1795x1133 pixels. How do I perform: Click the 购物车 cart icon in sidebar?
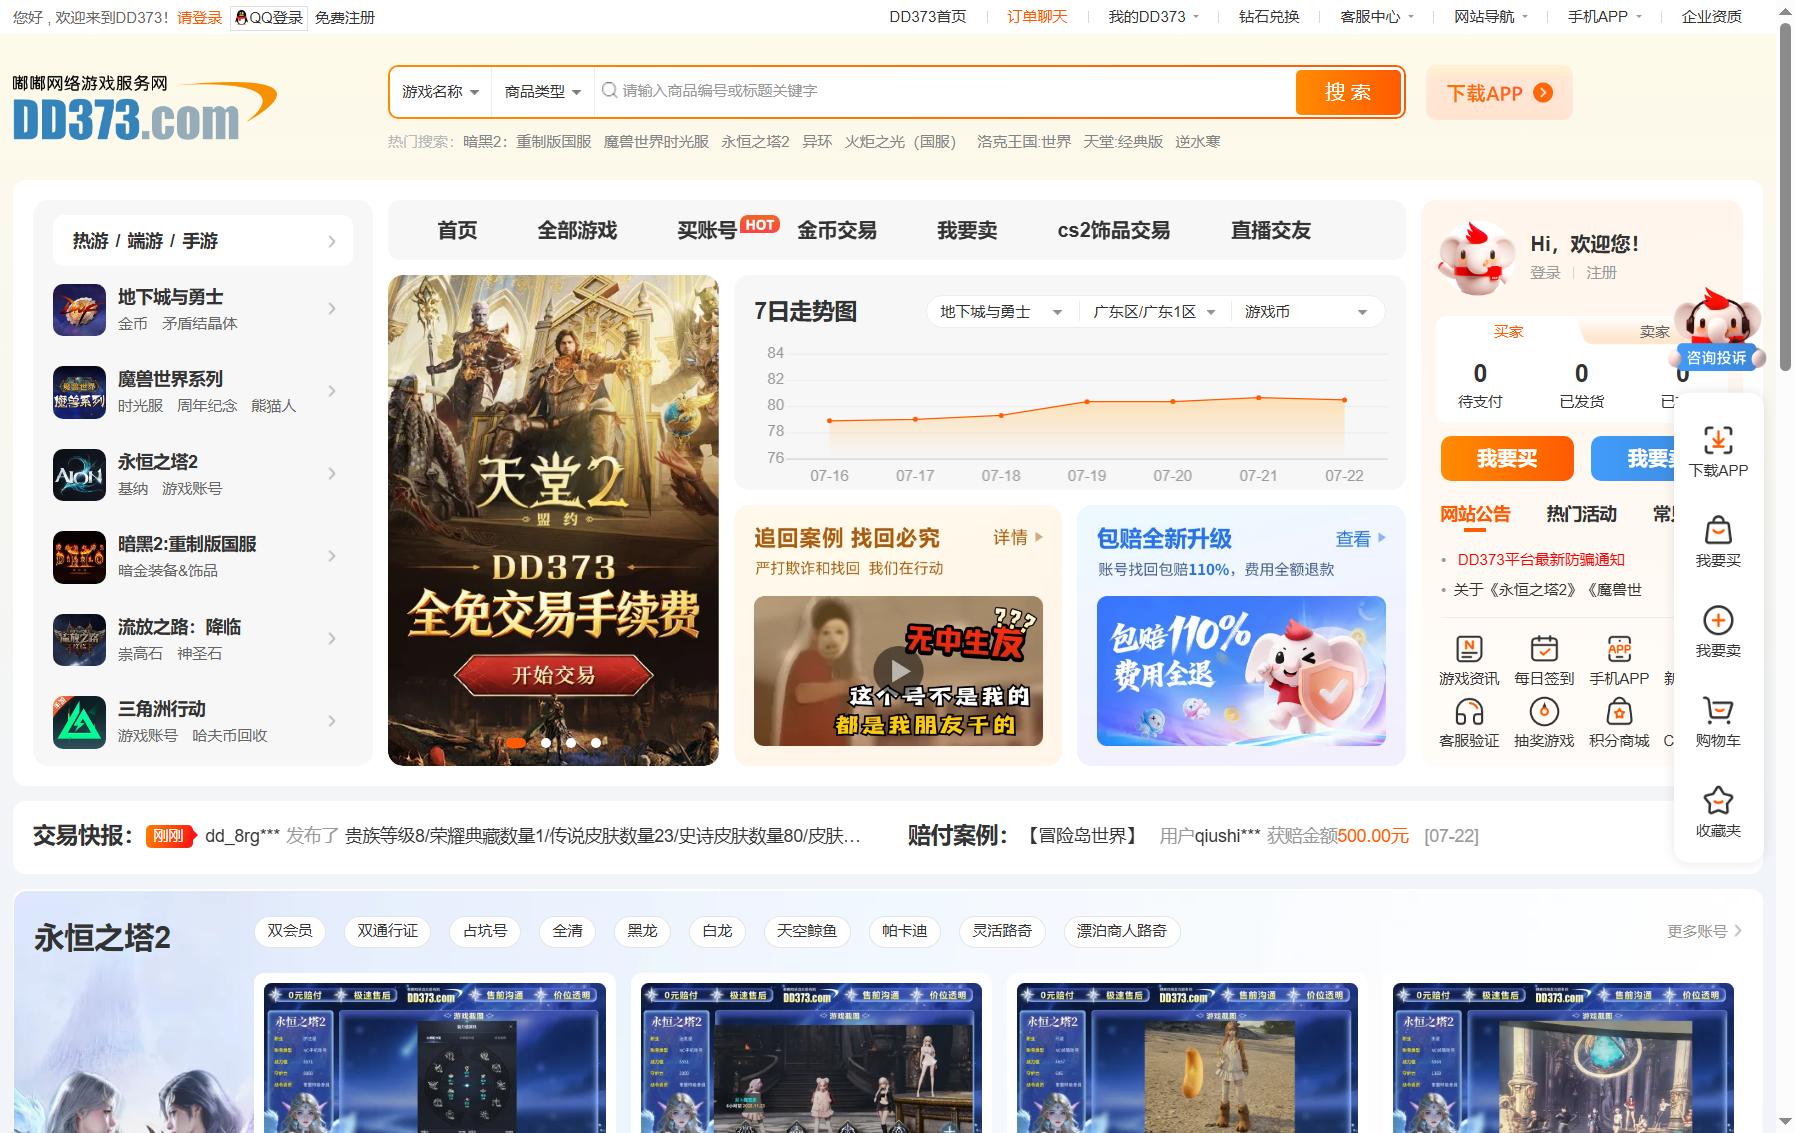click(x=1718, y=710)
